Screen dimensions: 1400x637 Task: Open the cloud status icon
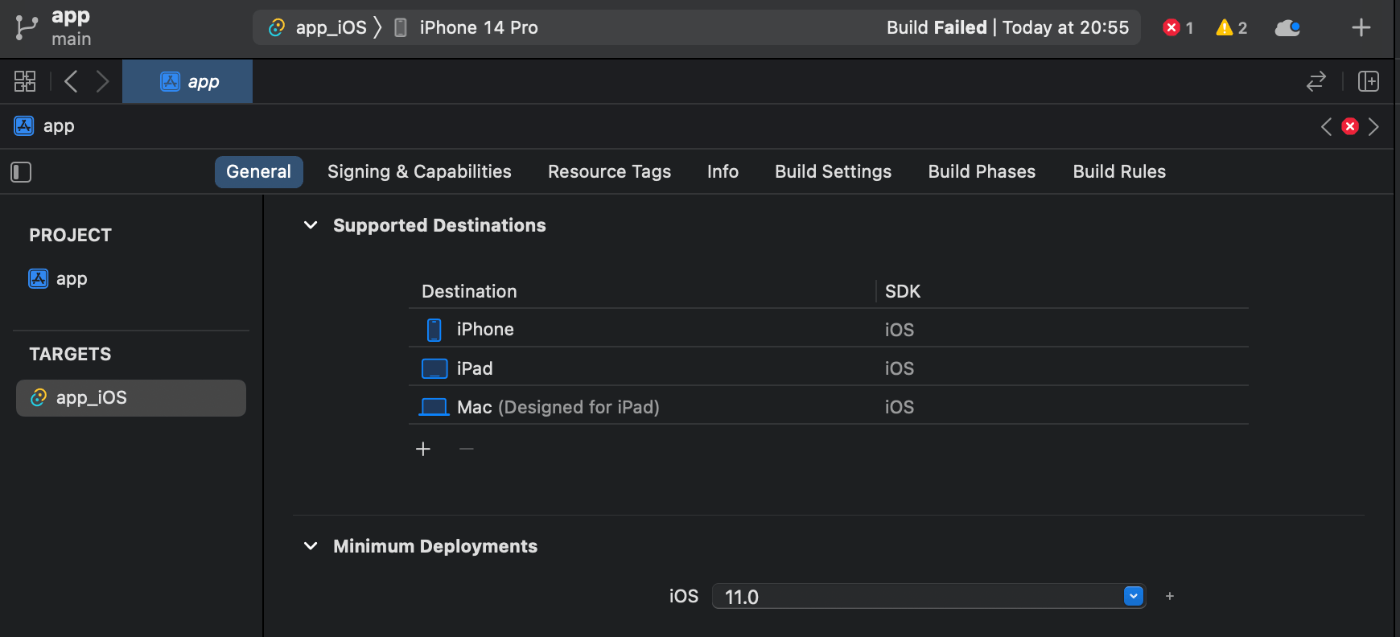tap(1288, 28)
